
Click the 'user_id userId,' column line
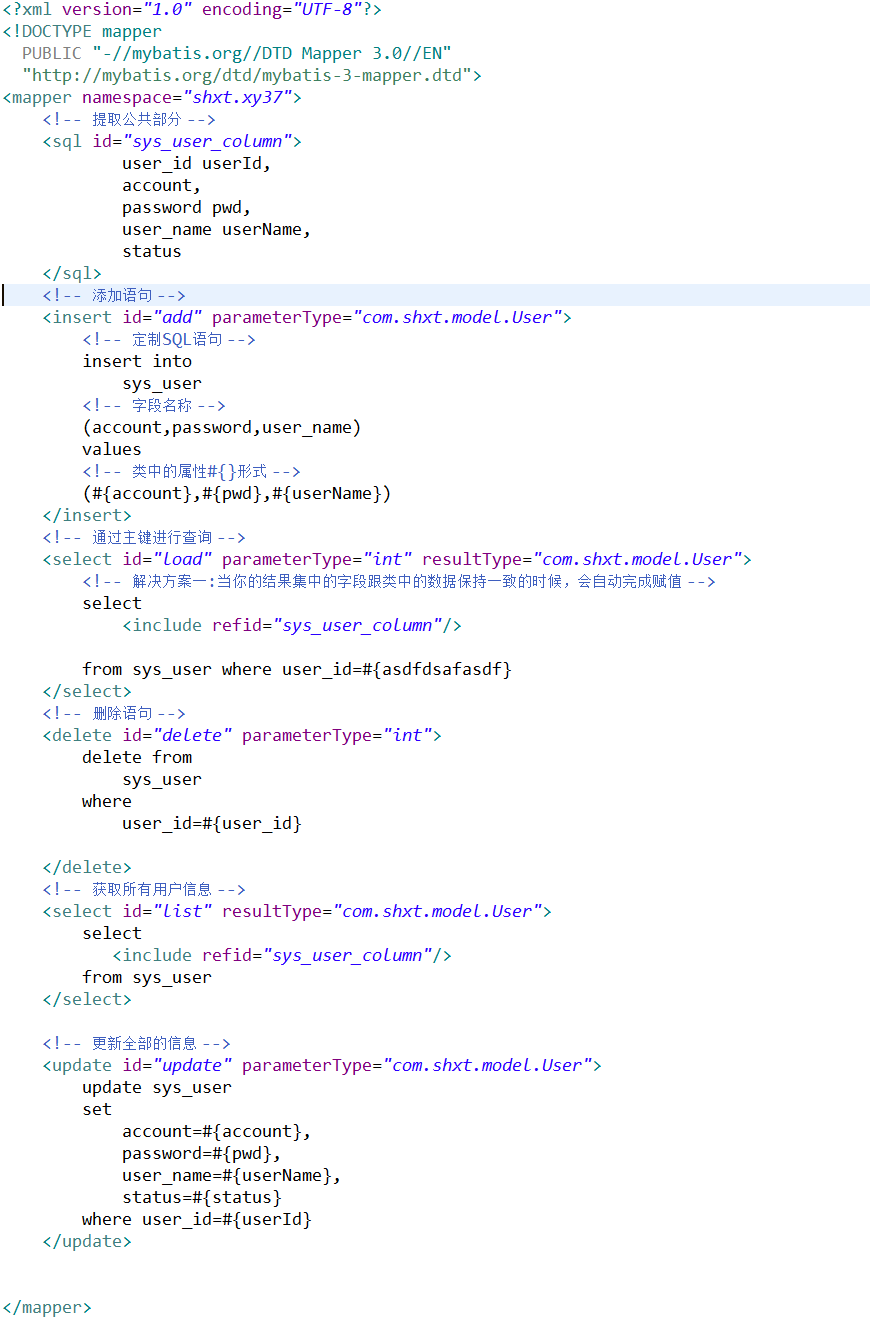coord(197,164)
